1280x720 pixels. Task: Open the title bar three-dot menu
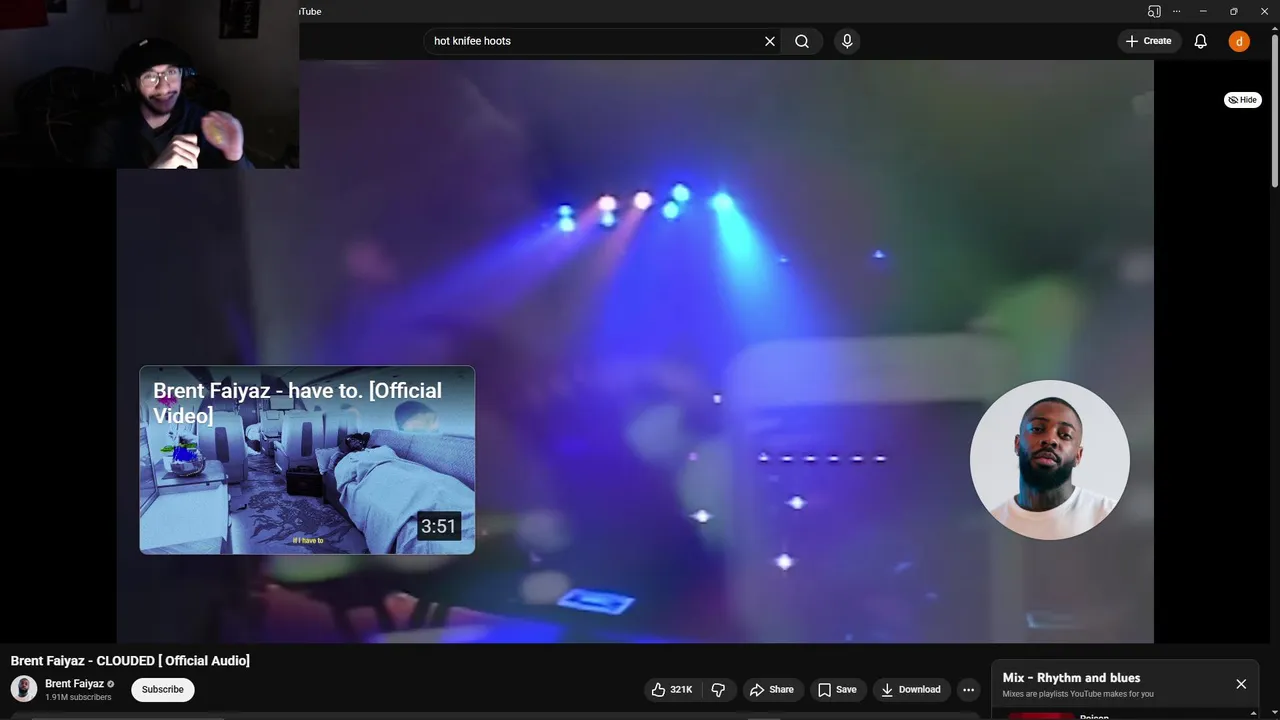click(1176, 11)
